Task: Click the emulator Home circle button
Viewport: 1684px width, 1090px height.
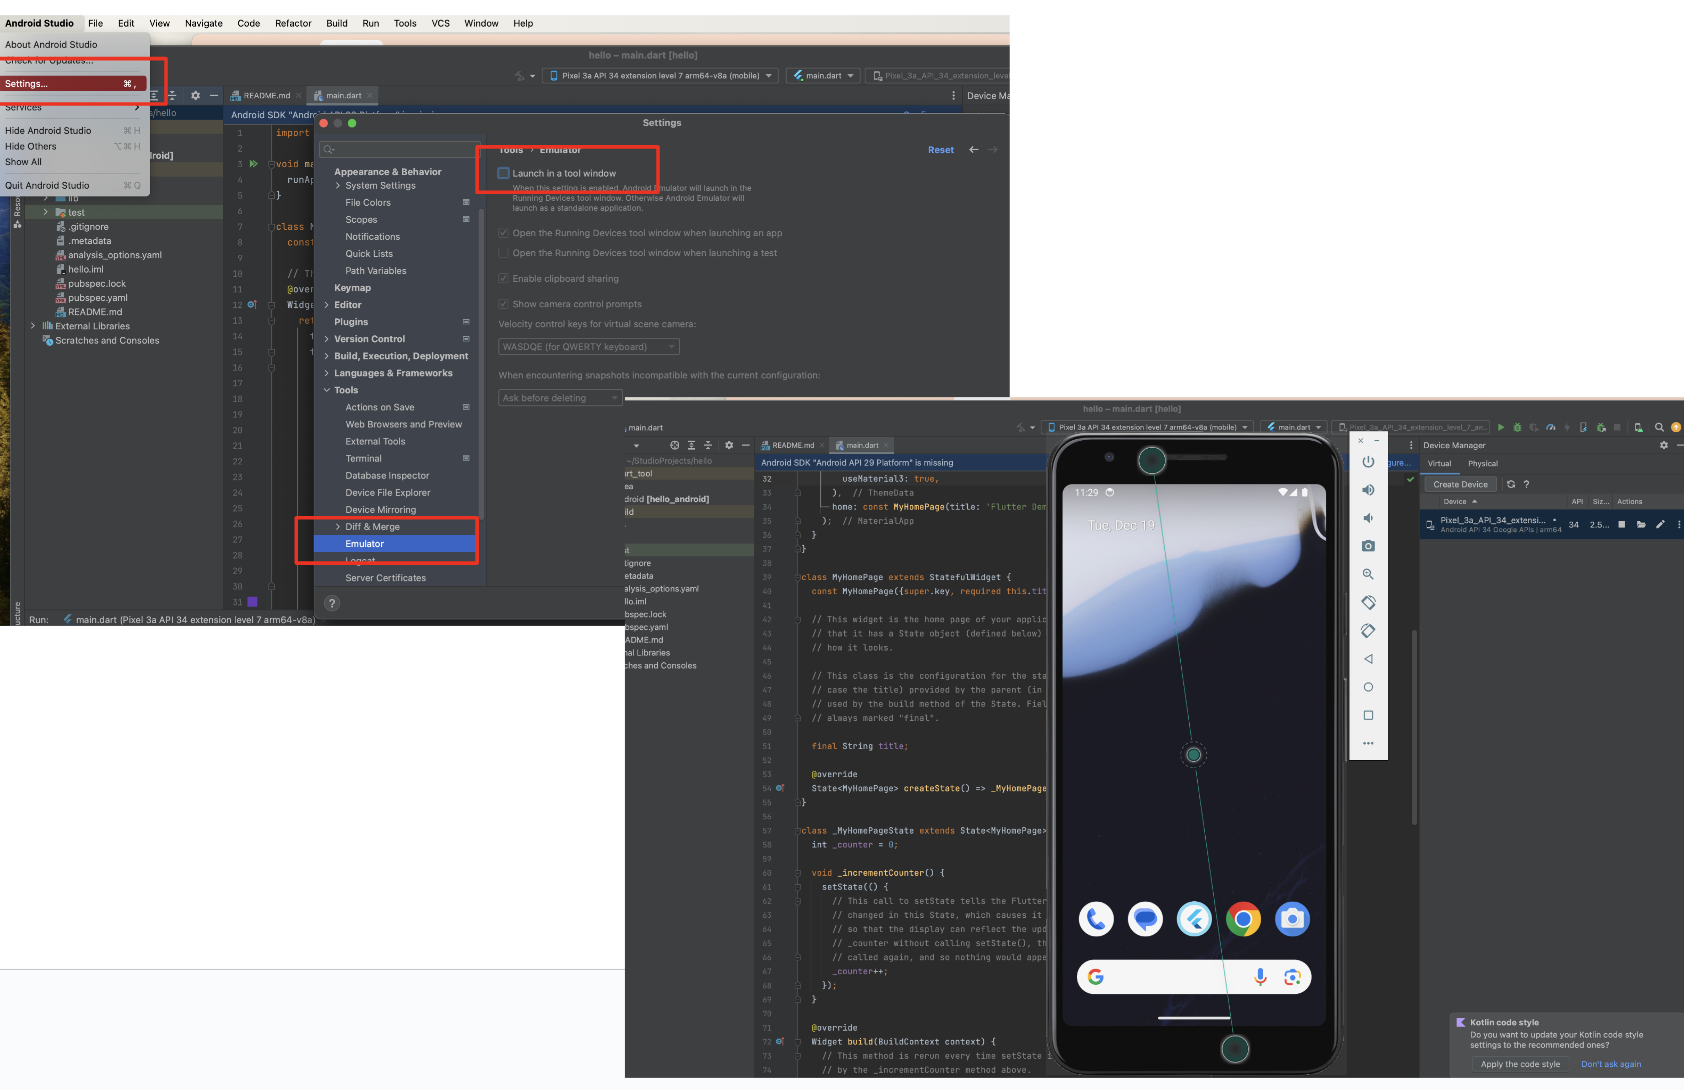Action: [1368, 687]
